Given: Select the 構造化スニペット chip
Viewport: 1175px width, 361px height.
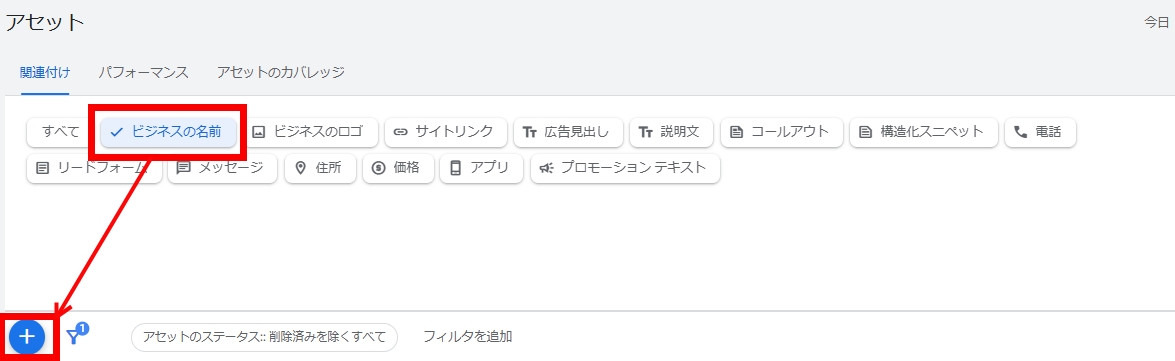Looking at the screenshot, I should [x=924, y=132].
